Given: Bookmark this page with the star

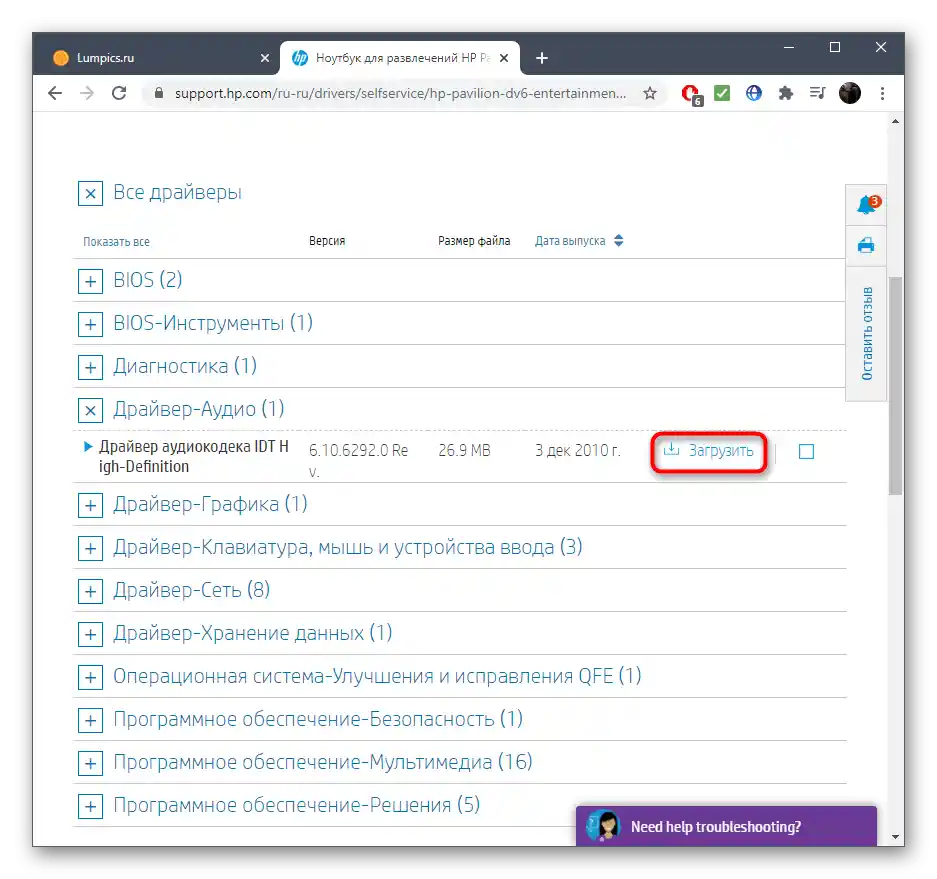Looking at the screenshot, I should [x=650, y=93].
